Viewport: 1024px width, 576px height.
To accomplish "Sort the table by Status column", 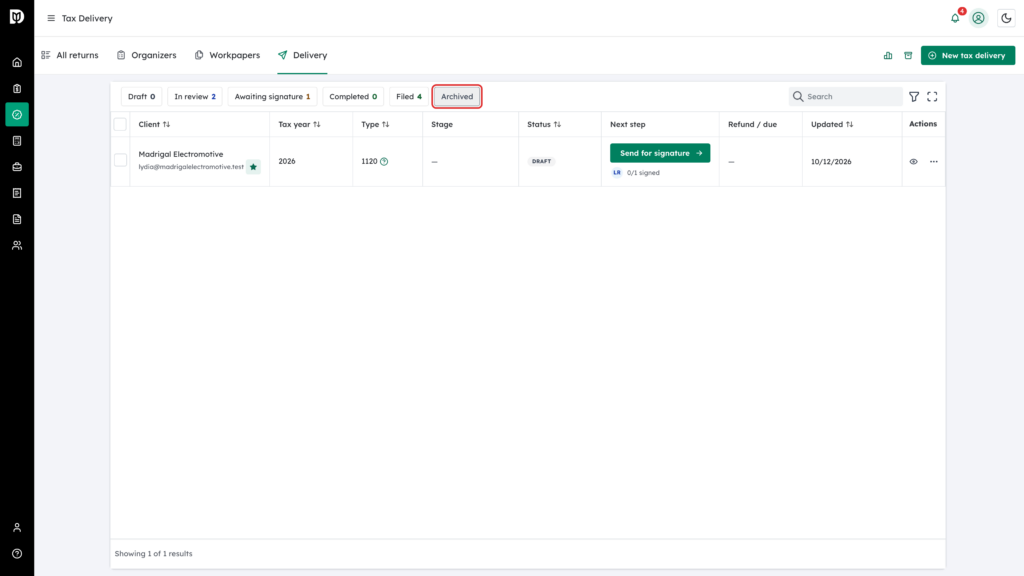I will coord(544,124).
